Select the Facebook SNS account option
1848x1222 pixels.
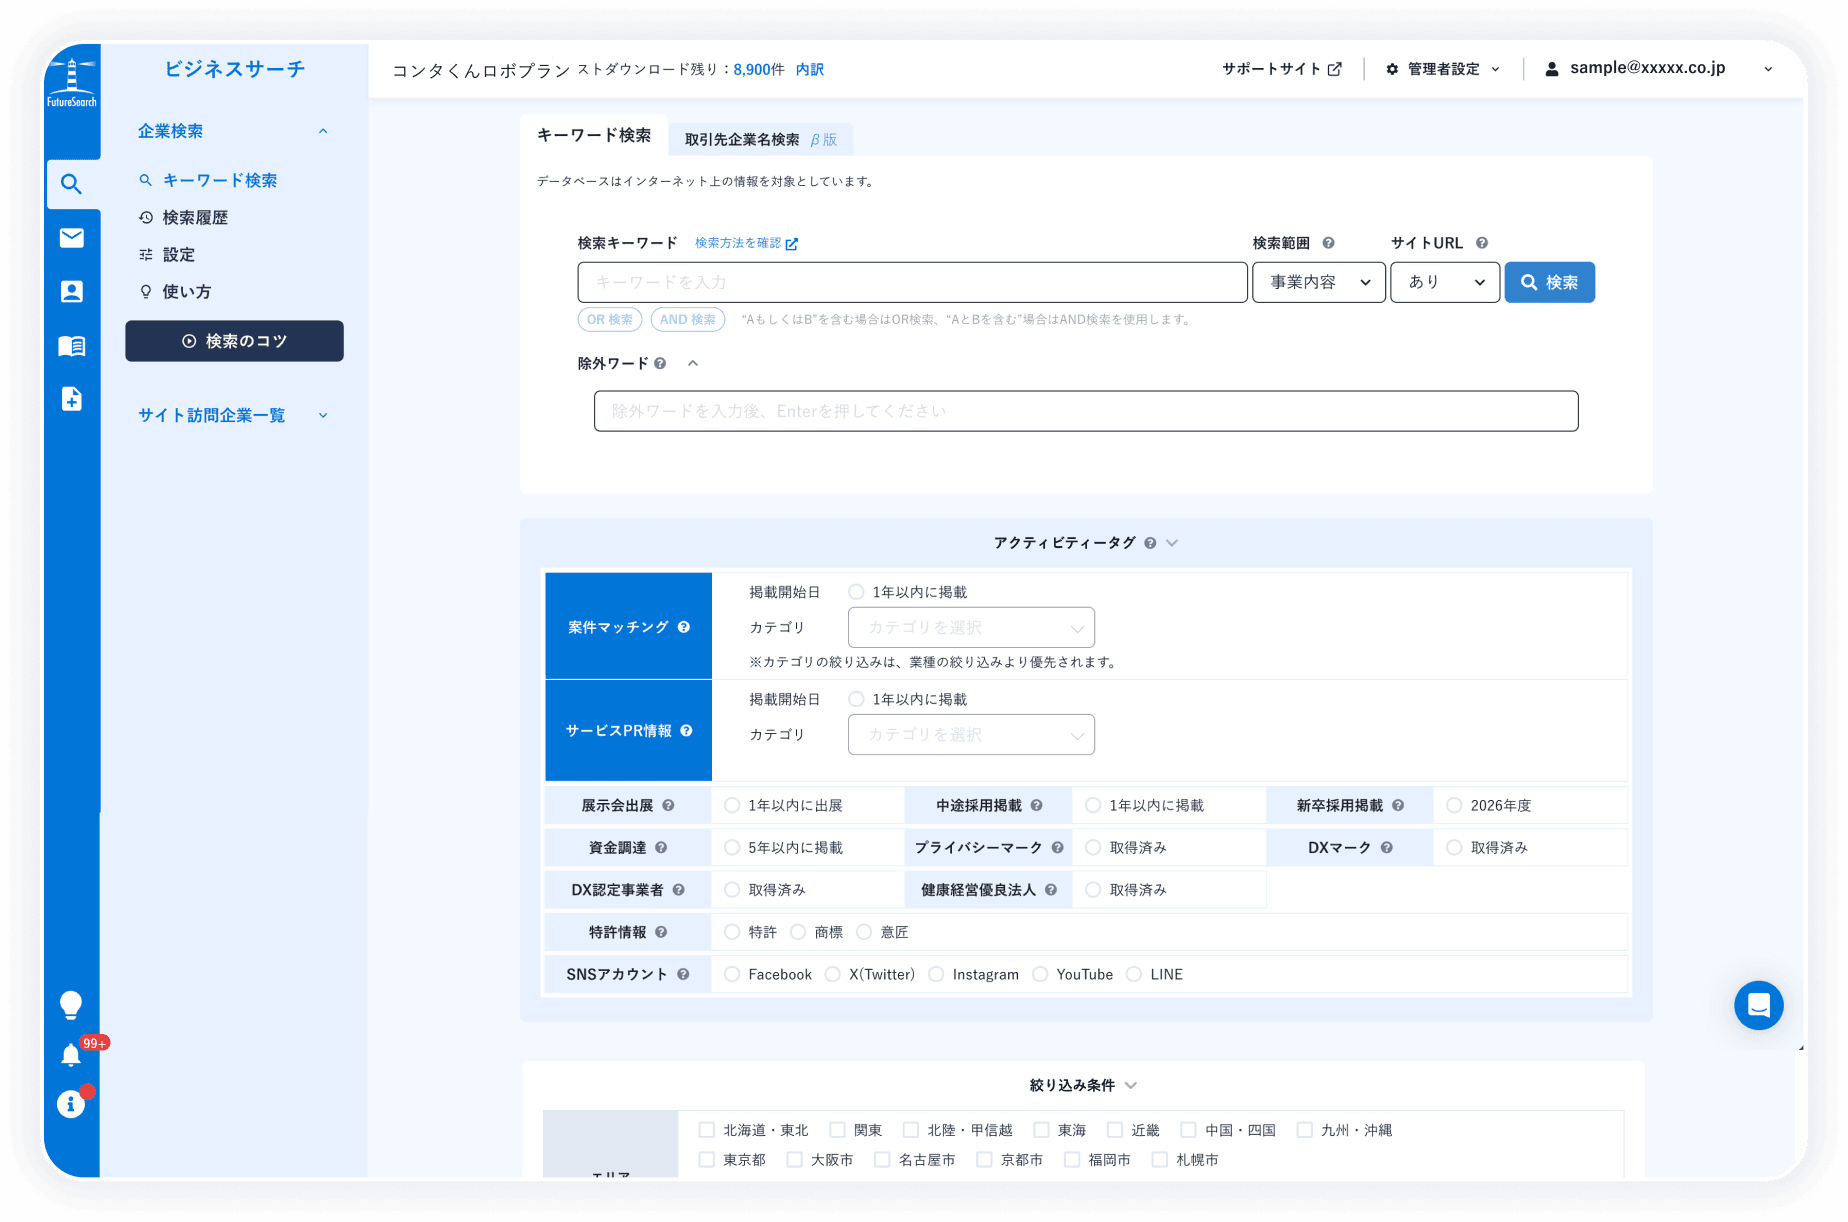coord(733,974)
